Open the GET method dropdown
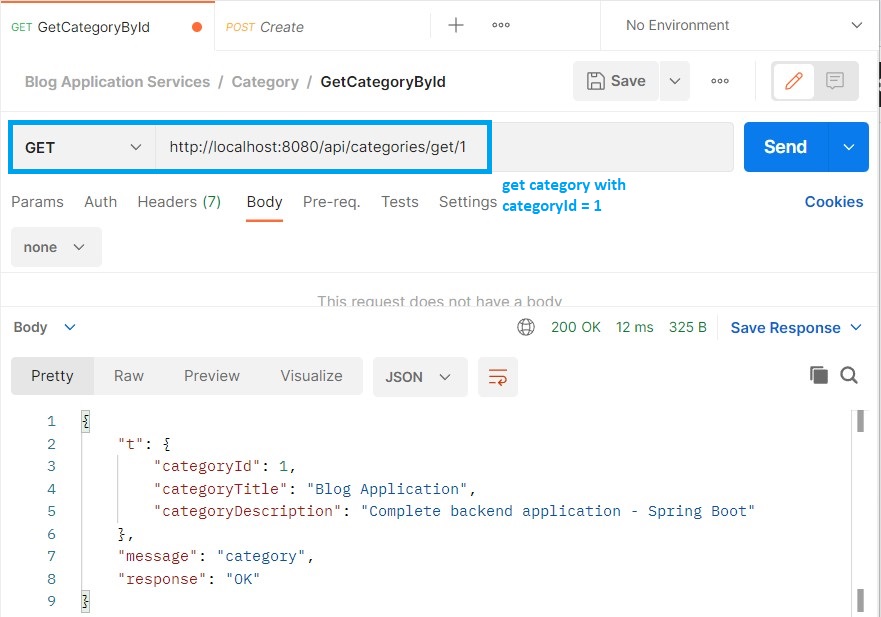This screenshot has height=617, width=881. pos(80,146)
